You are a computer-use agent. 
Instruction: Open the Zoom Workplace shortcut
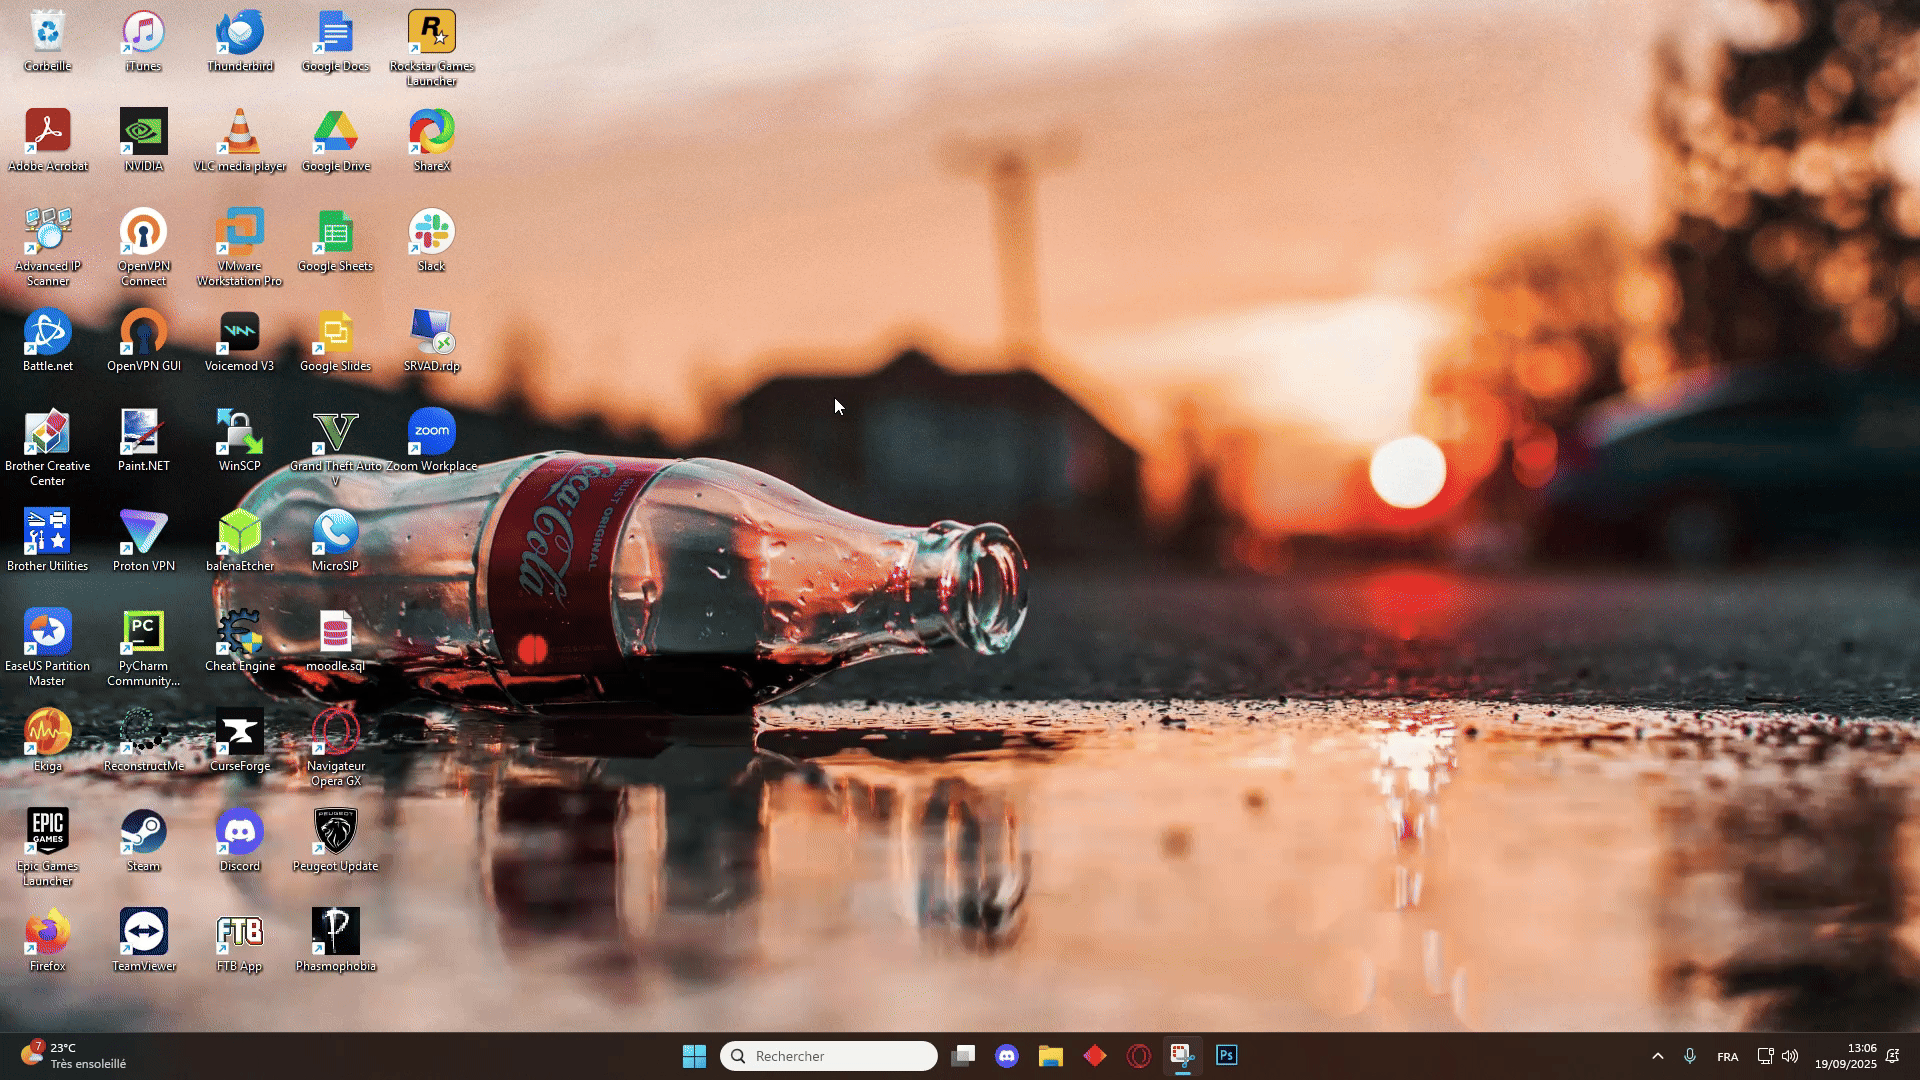click(x=431, y=433)
